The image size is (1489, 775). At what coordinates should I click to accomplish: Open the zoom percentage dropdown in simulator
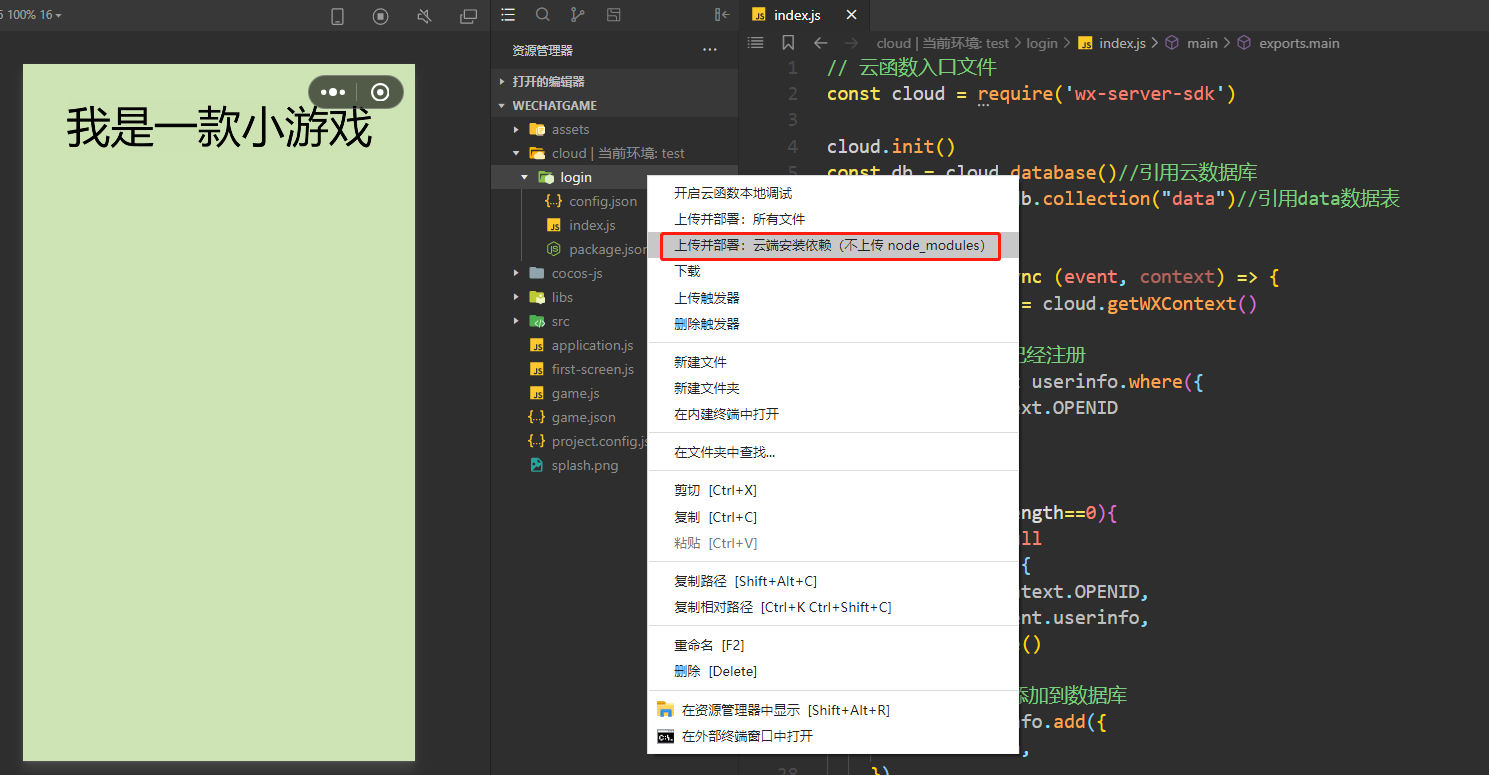[34, 15]
